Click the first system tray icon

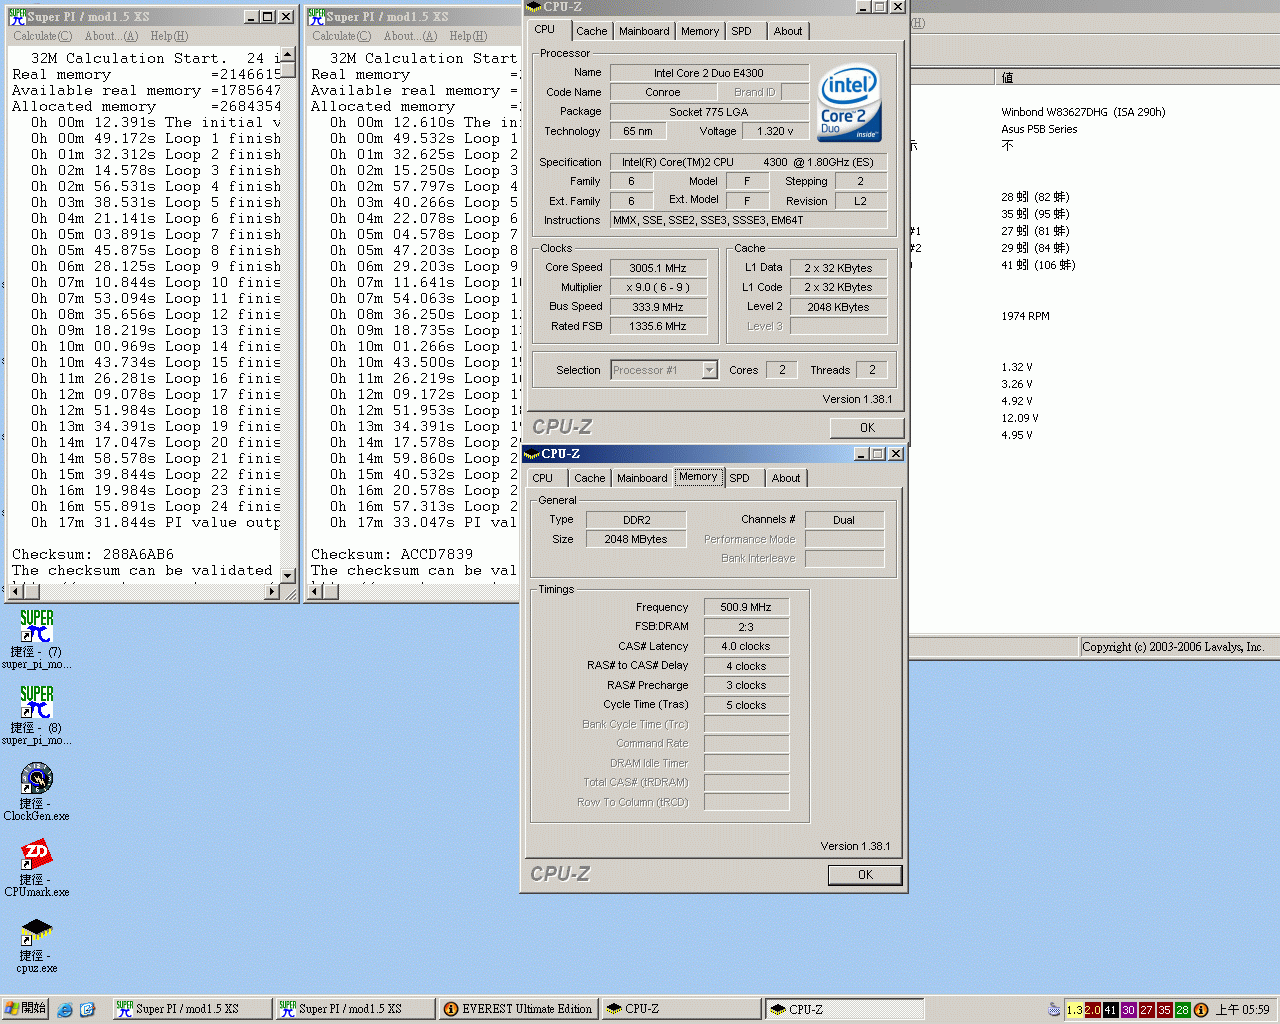[1054, 1010]
